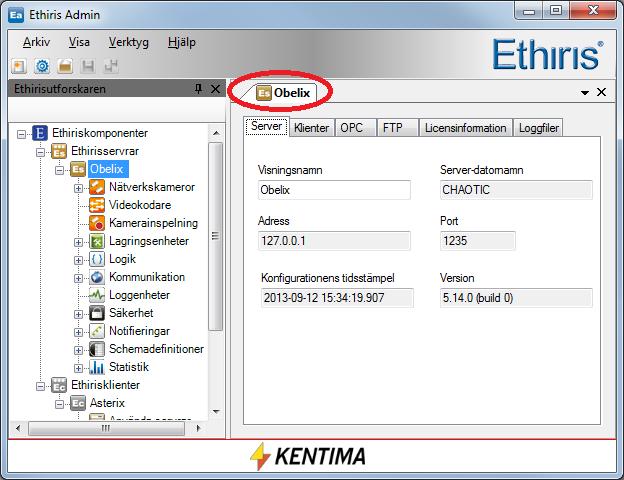Click the Notifieringar icon

click(x=97, y=331)
